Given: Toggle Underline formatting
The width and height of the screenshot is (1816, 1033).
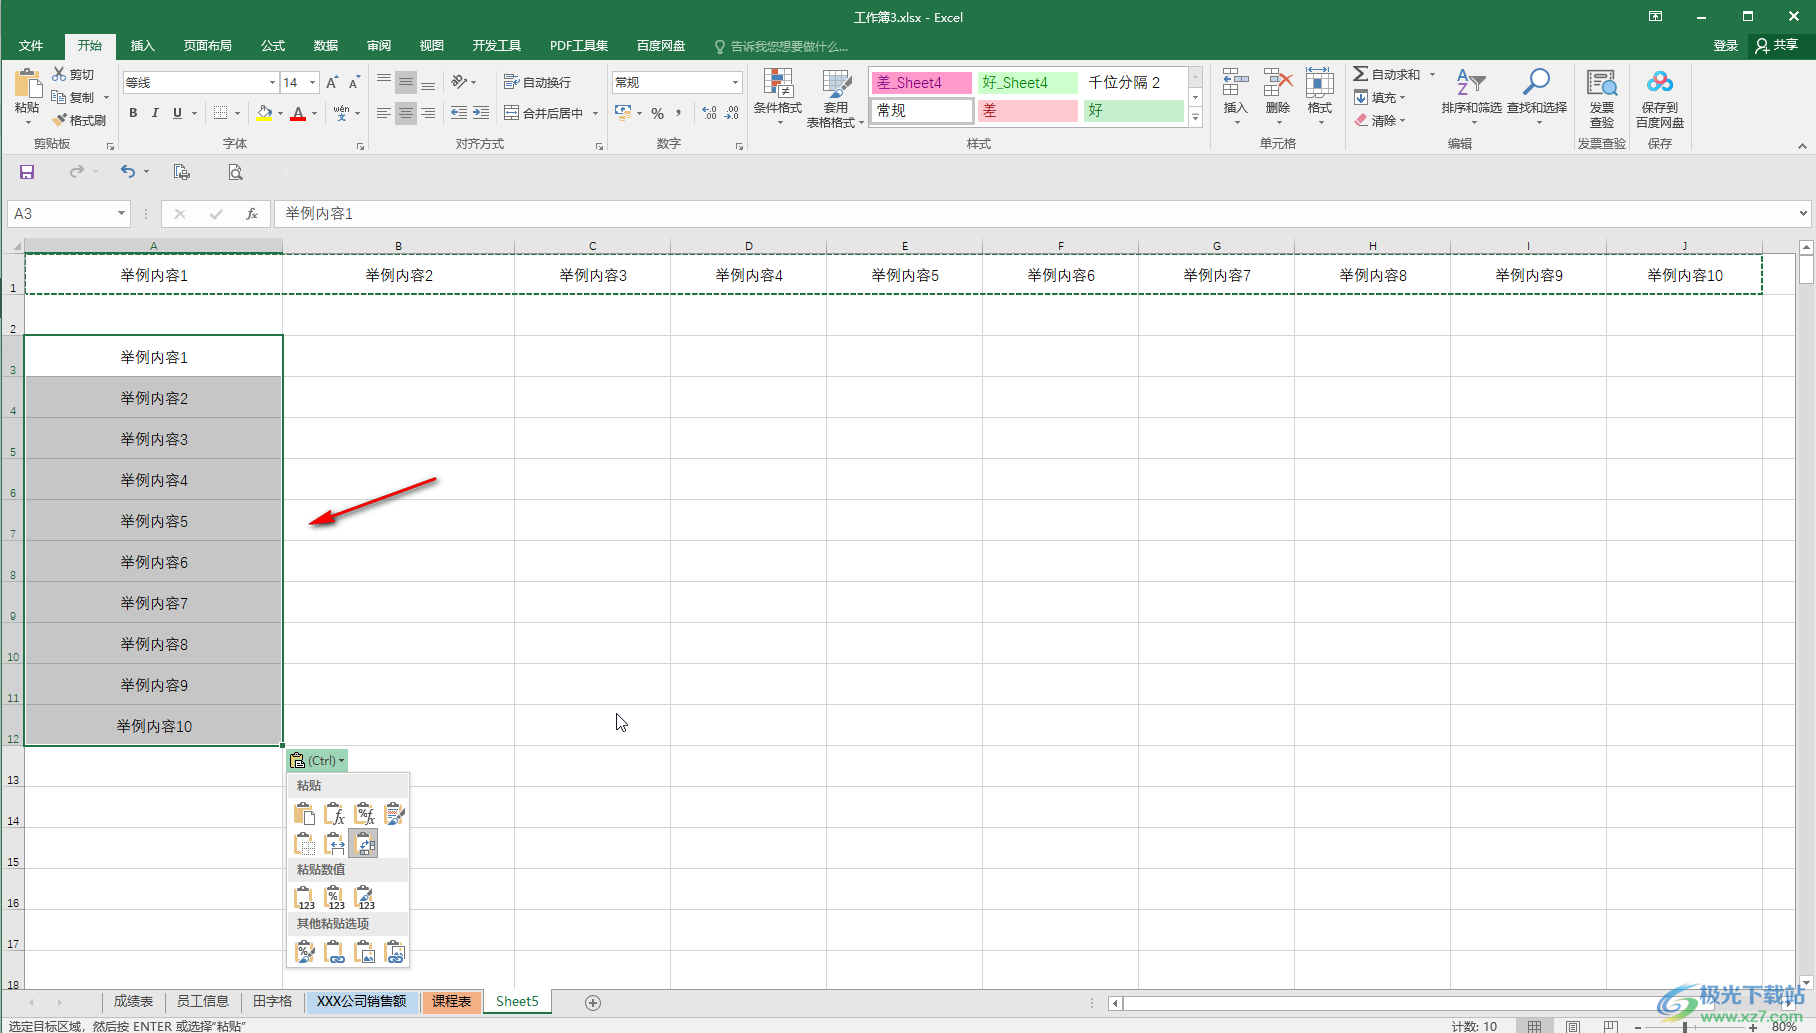Looking at the screenshot, I should (177, 113).
